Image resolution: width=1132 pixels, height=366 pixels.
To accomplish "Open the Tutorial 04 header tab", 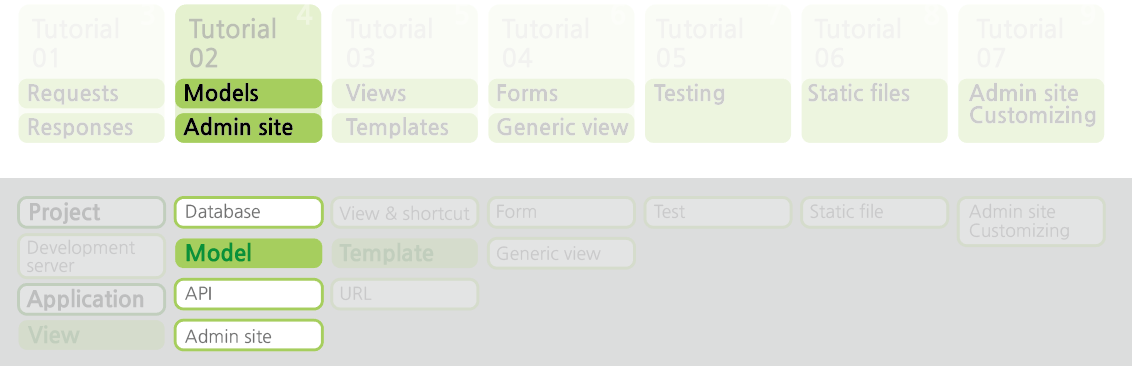I will pos(561,43).
